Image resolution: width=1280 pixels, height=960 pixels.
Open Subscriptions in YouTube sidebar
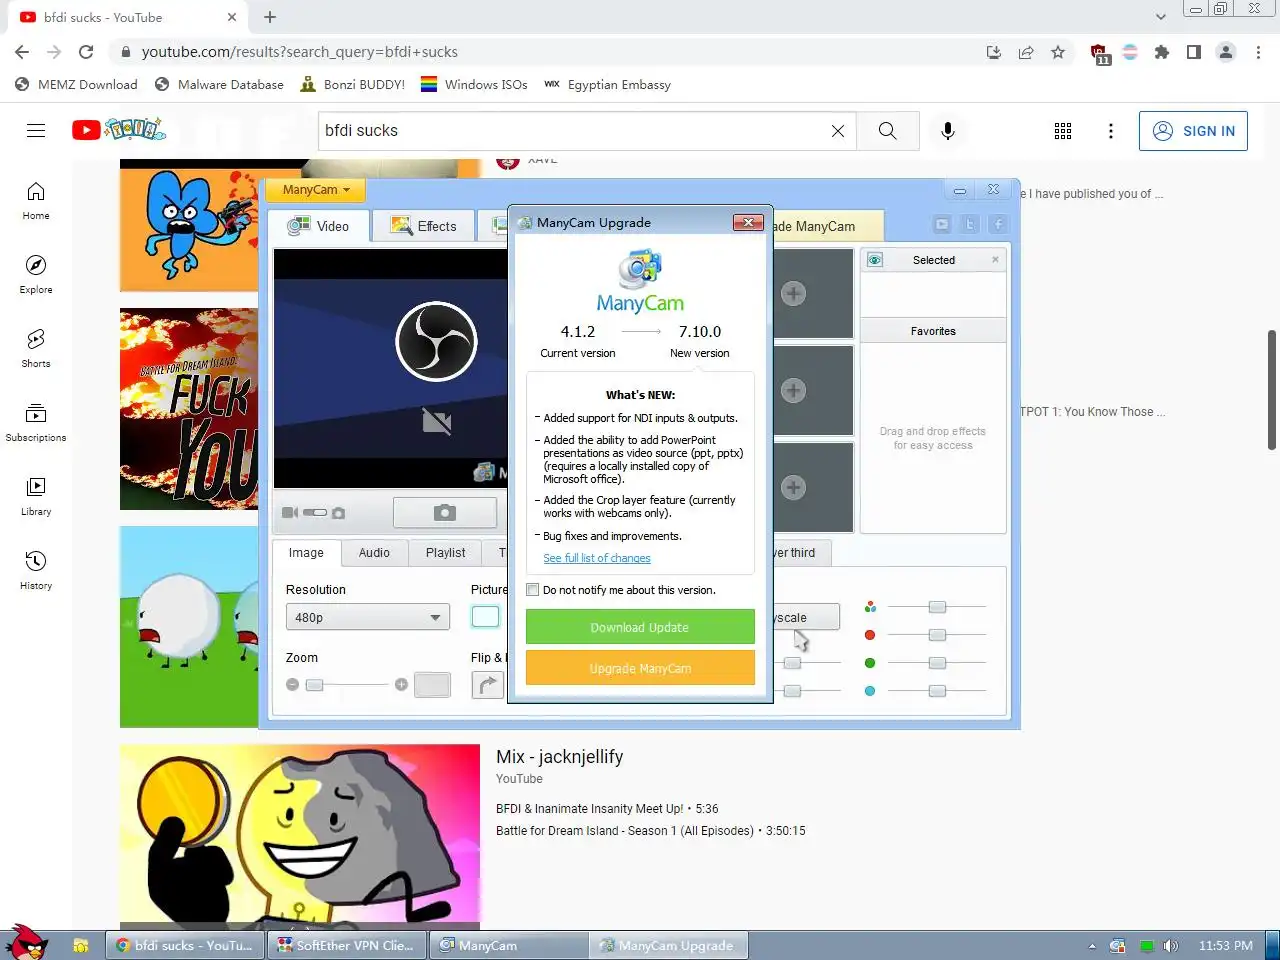click(36, 423)
